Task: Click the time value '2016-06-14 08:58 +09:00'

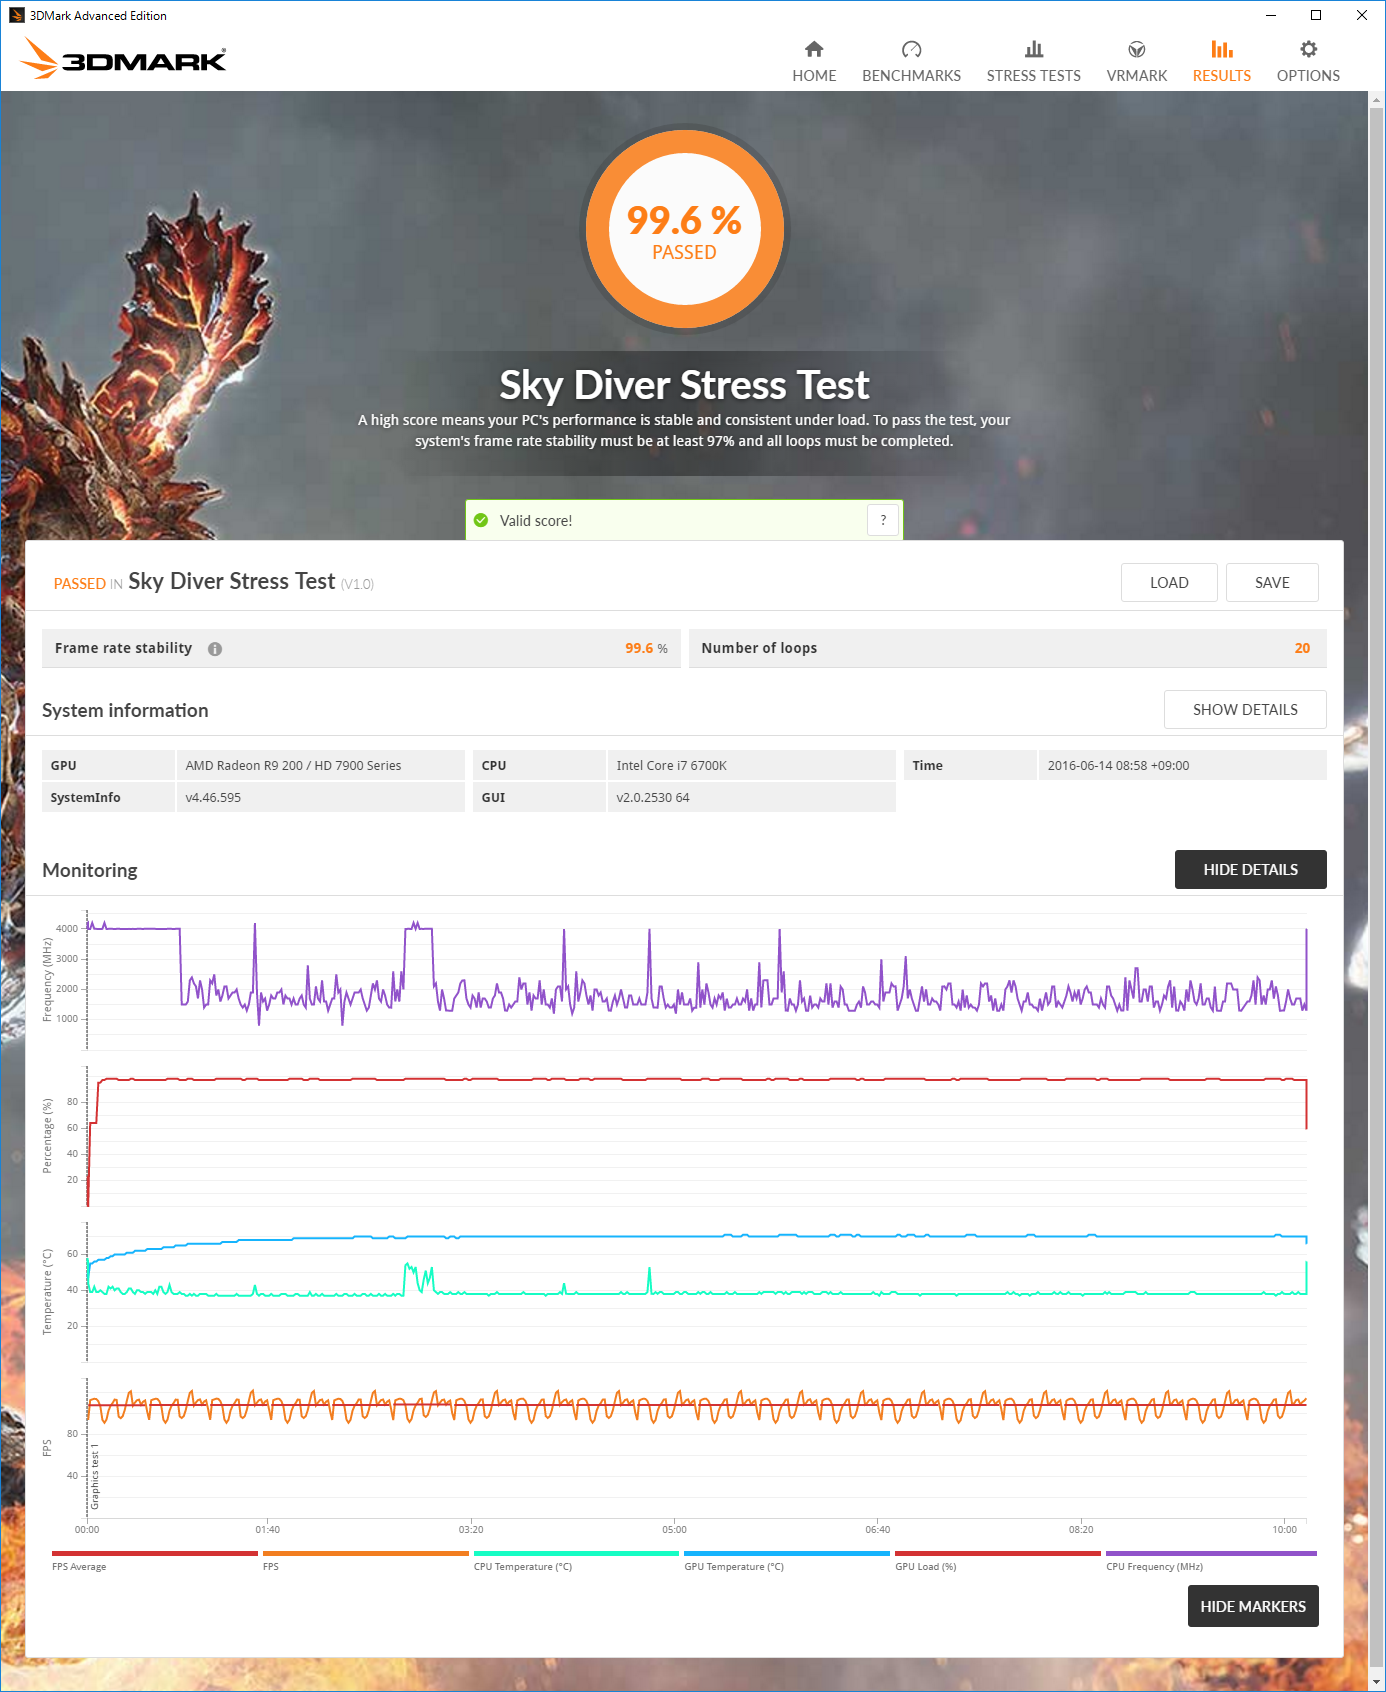Action: pos(1118,766)
